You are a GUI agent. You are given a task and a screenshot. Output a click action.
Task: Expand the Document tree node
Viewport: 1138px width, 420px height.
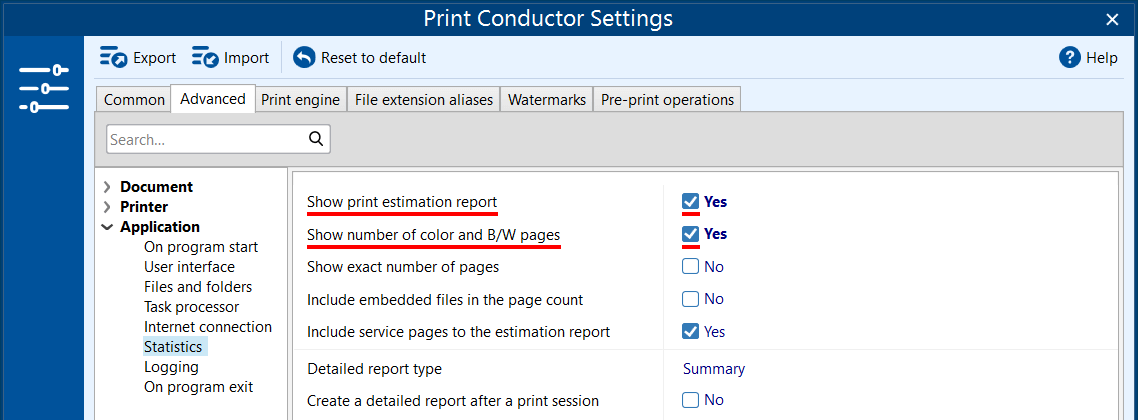[107, 187]
